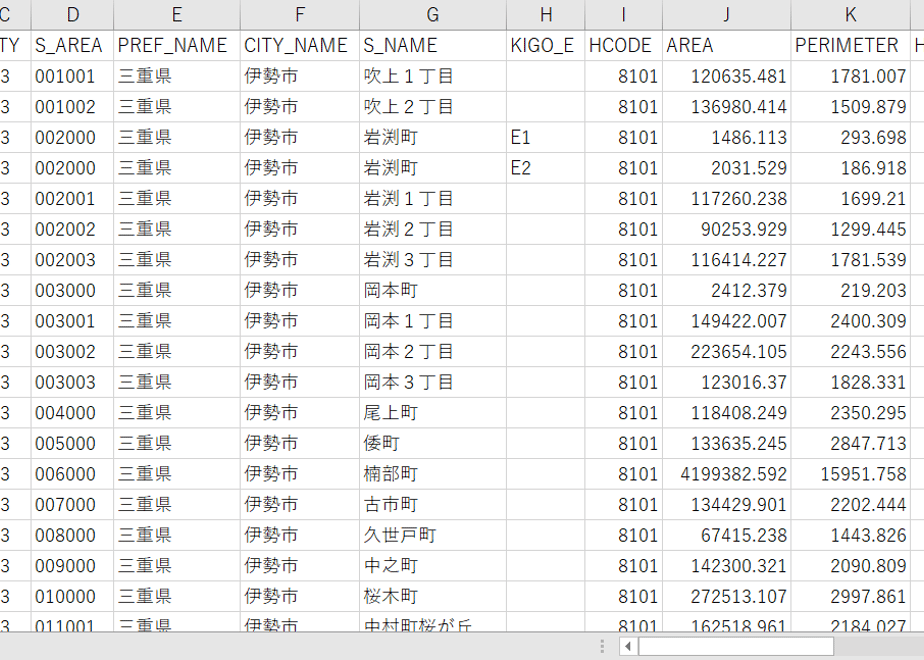Select PERIMETER value 2400.309
The image size is (924, 660).
point(850,321)
